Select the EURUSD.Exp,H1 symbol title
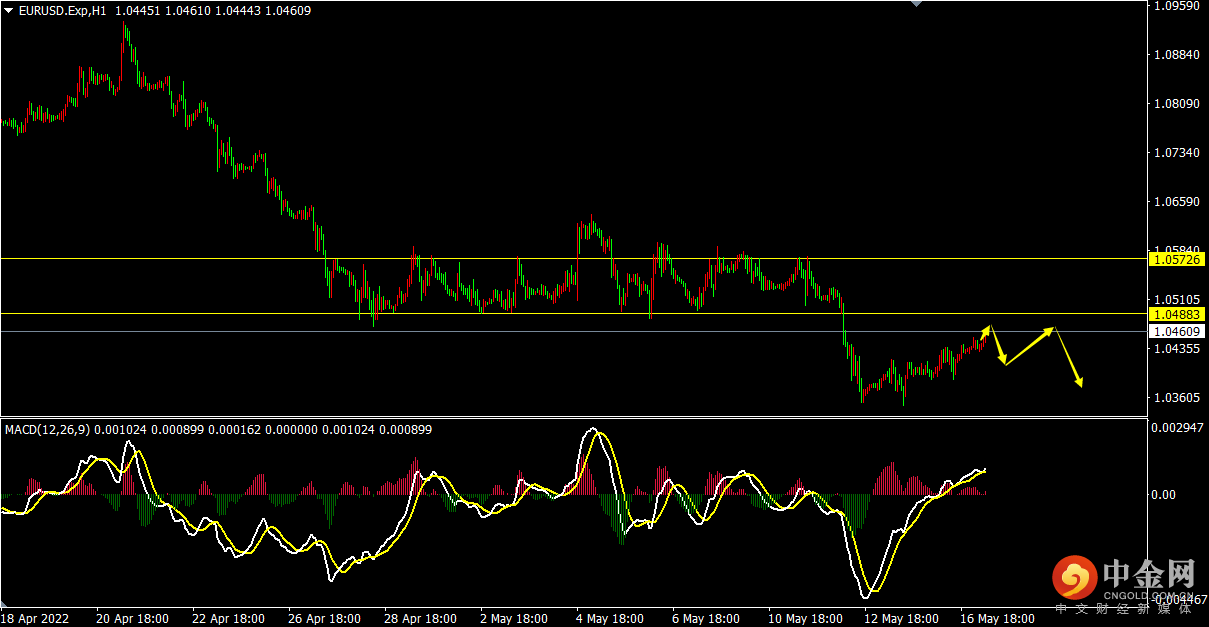Viewport: 1209px width, 627px height. 64,10
